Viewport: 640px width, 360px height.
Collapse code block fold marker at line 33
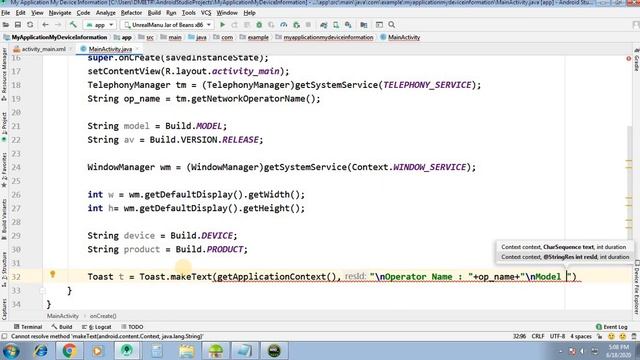pos(42,291)
